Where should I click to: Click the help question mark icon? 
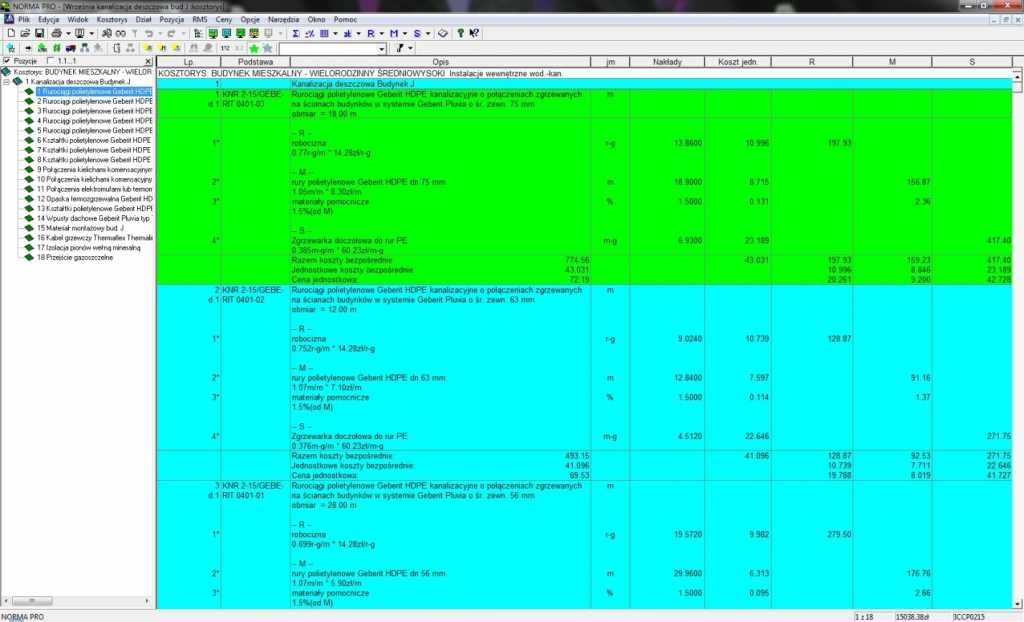pos(460,33)
